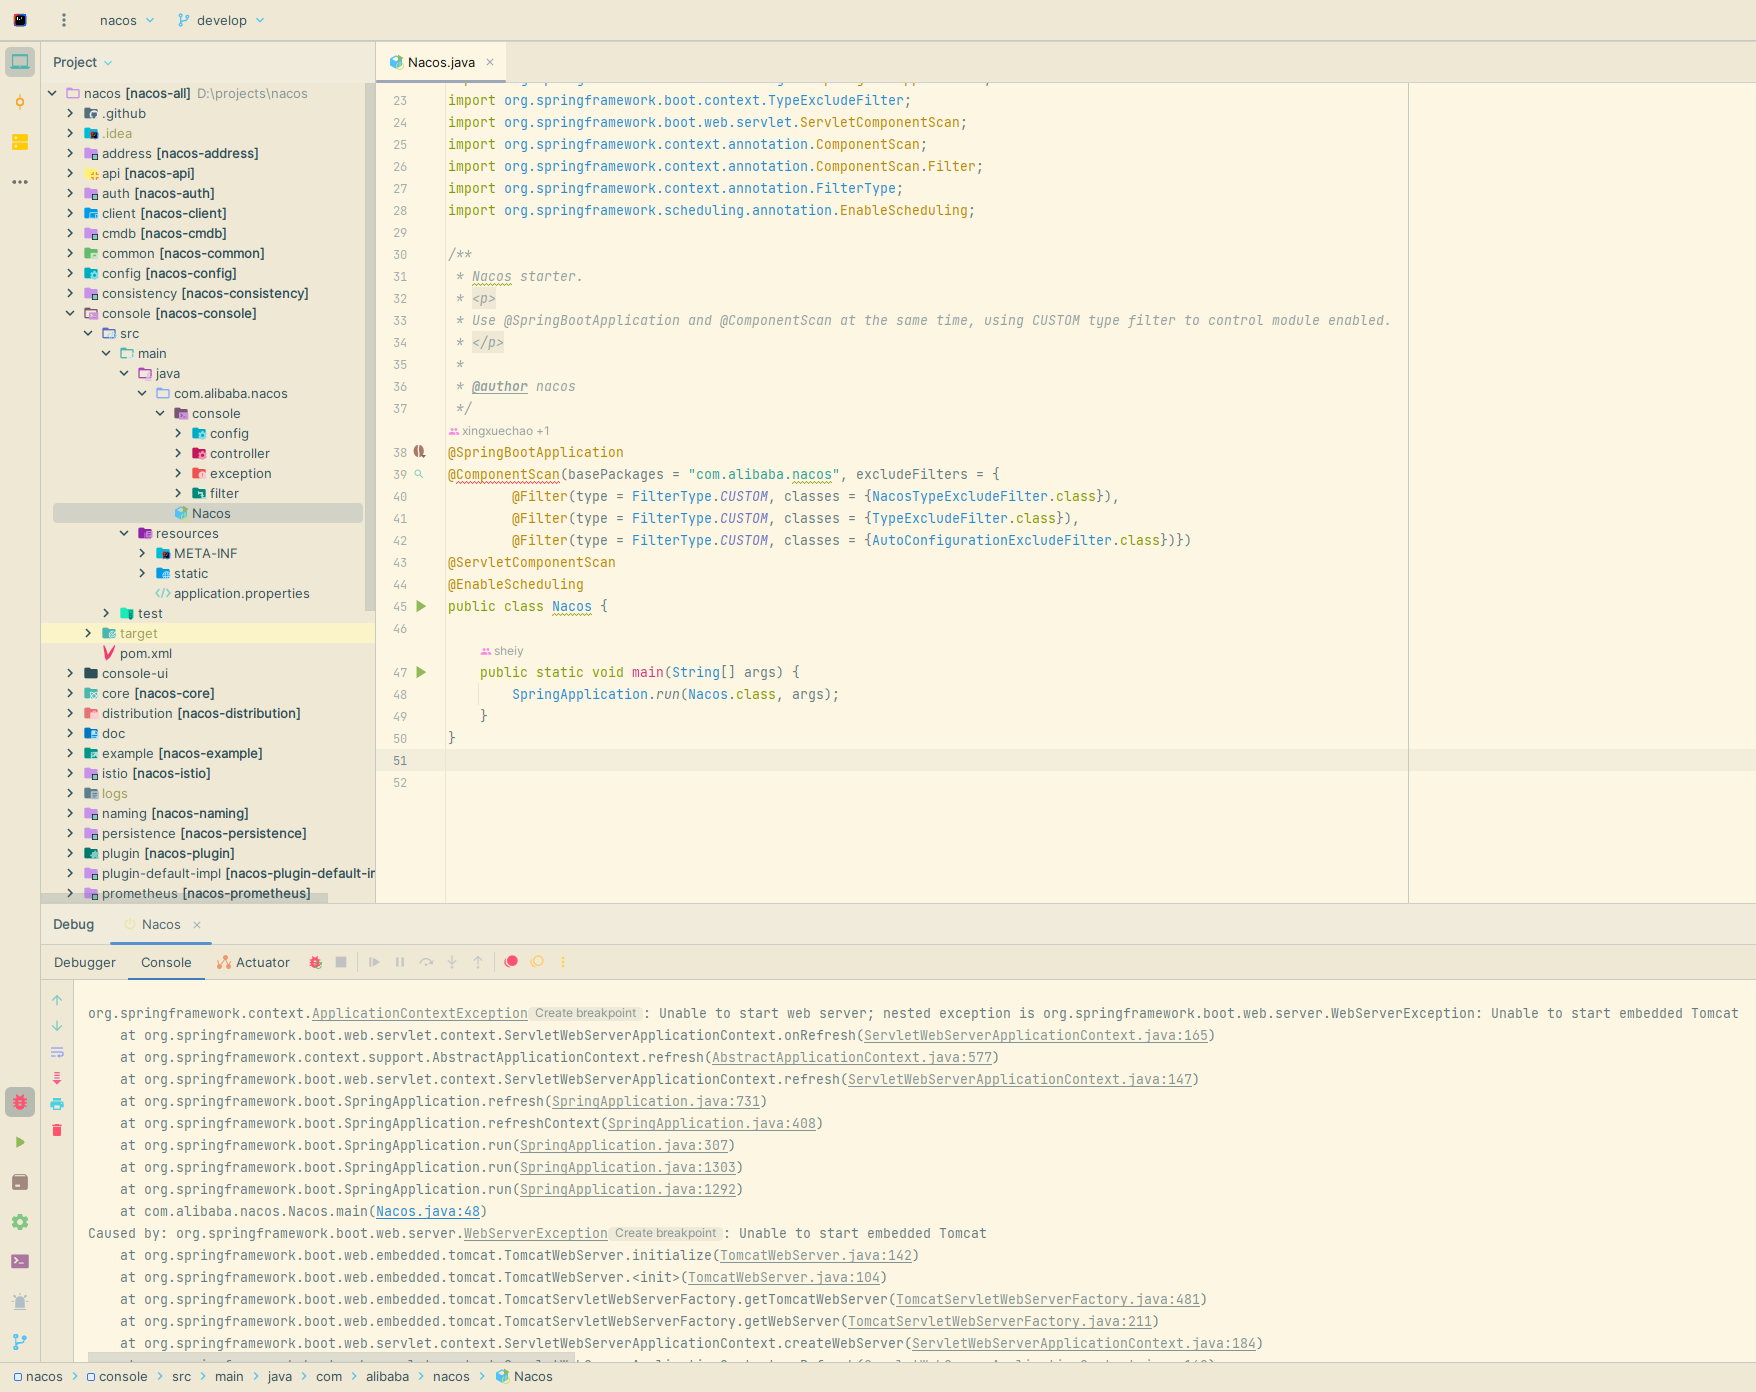Toggle scroll to end of console
The width and height of the screenshot is (1756, 1392).
click(x=57, y=1078)
